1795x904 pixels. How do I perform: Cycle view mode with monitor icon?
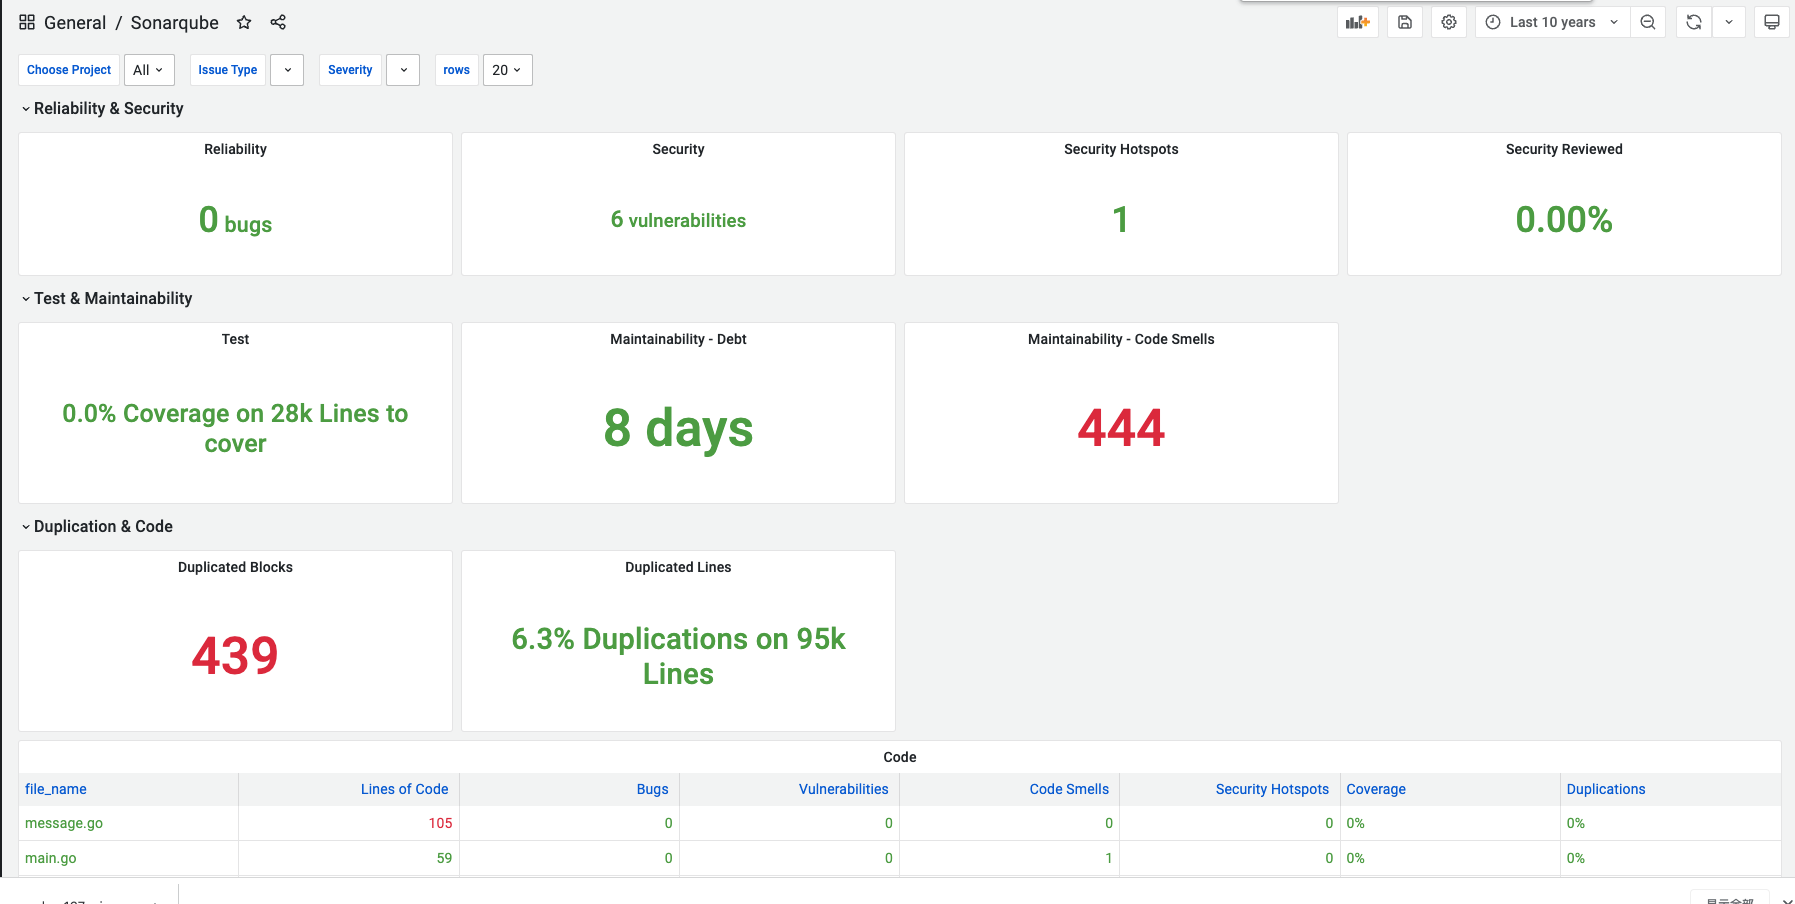(x=1772, y=22)
